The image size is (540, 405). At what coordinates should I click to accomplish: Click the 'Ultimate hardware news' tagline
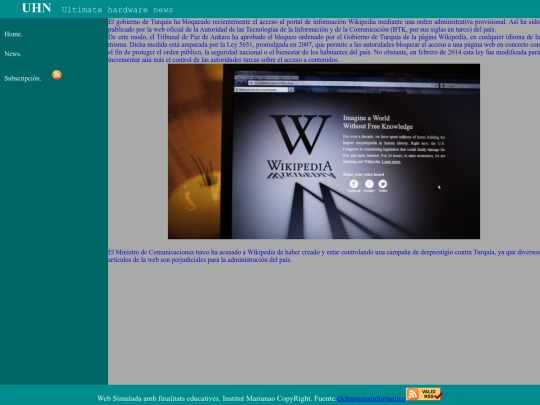(117, 10)
